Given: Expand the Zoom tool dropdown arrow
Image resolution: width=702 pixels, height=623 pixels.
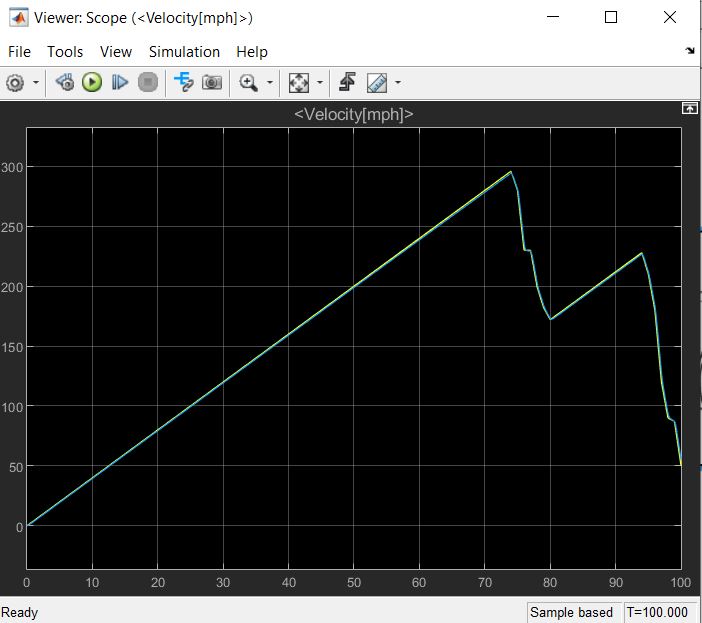Looking at the screenshot, I should [269, 83].
